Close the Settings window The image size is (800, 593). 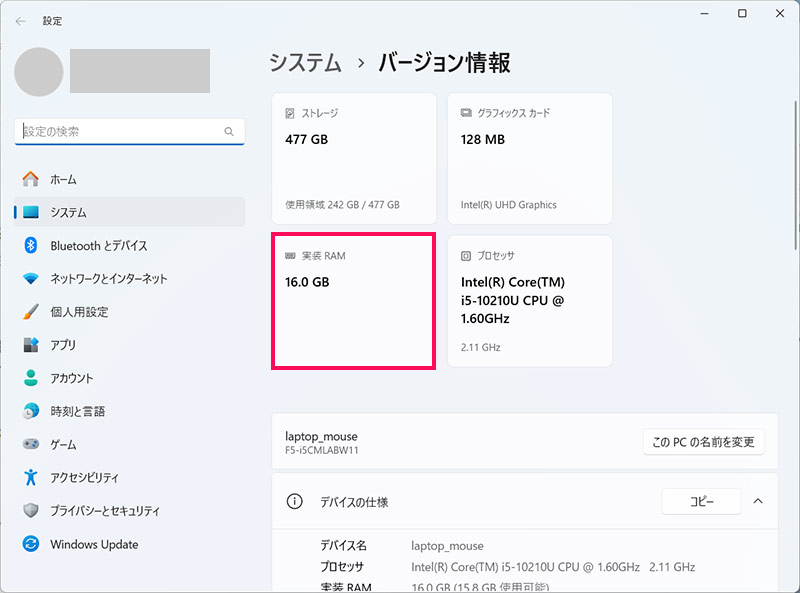(x=780, y=14)
